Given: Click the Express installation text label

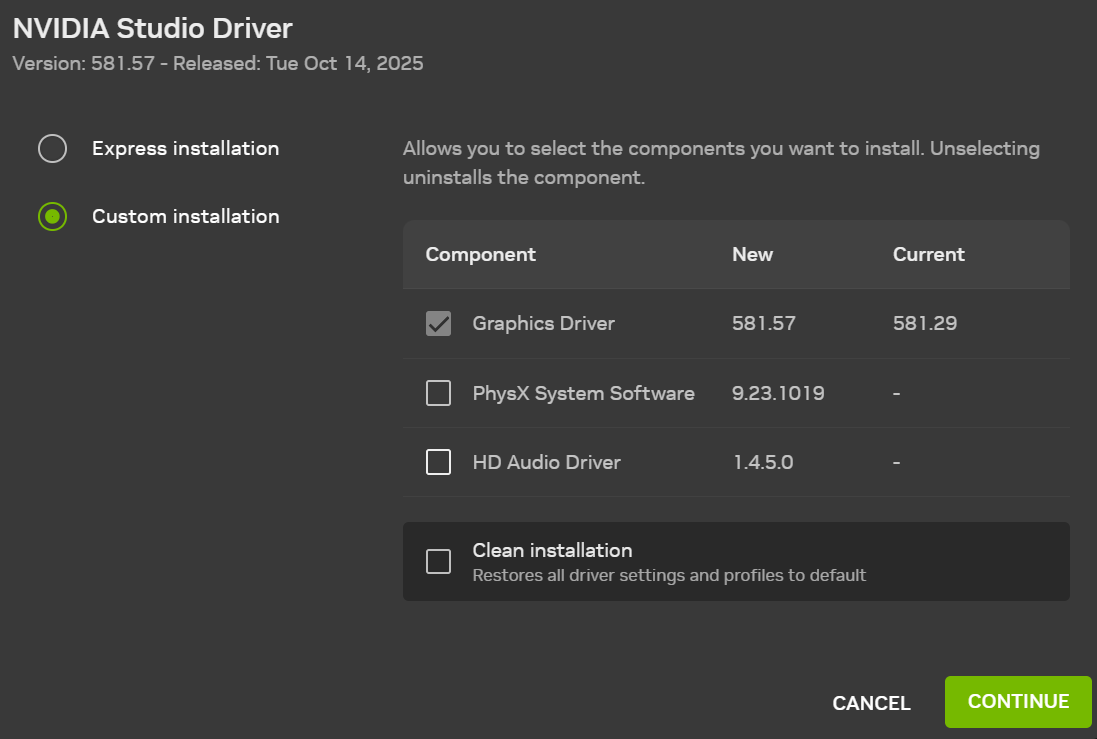Looking at the screenshot, I should click(185, 149).
